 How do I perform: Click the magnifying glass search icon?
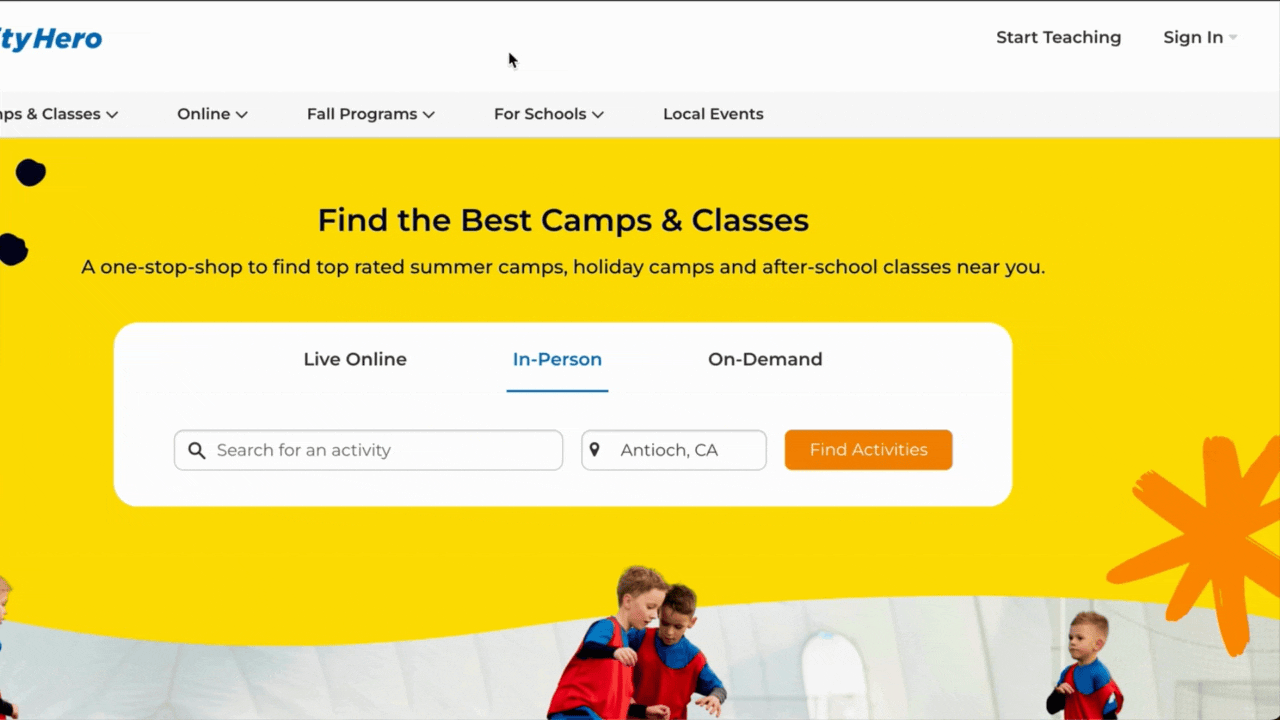(x=197, y=451)
